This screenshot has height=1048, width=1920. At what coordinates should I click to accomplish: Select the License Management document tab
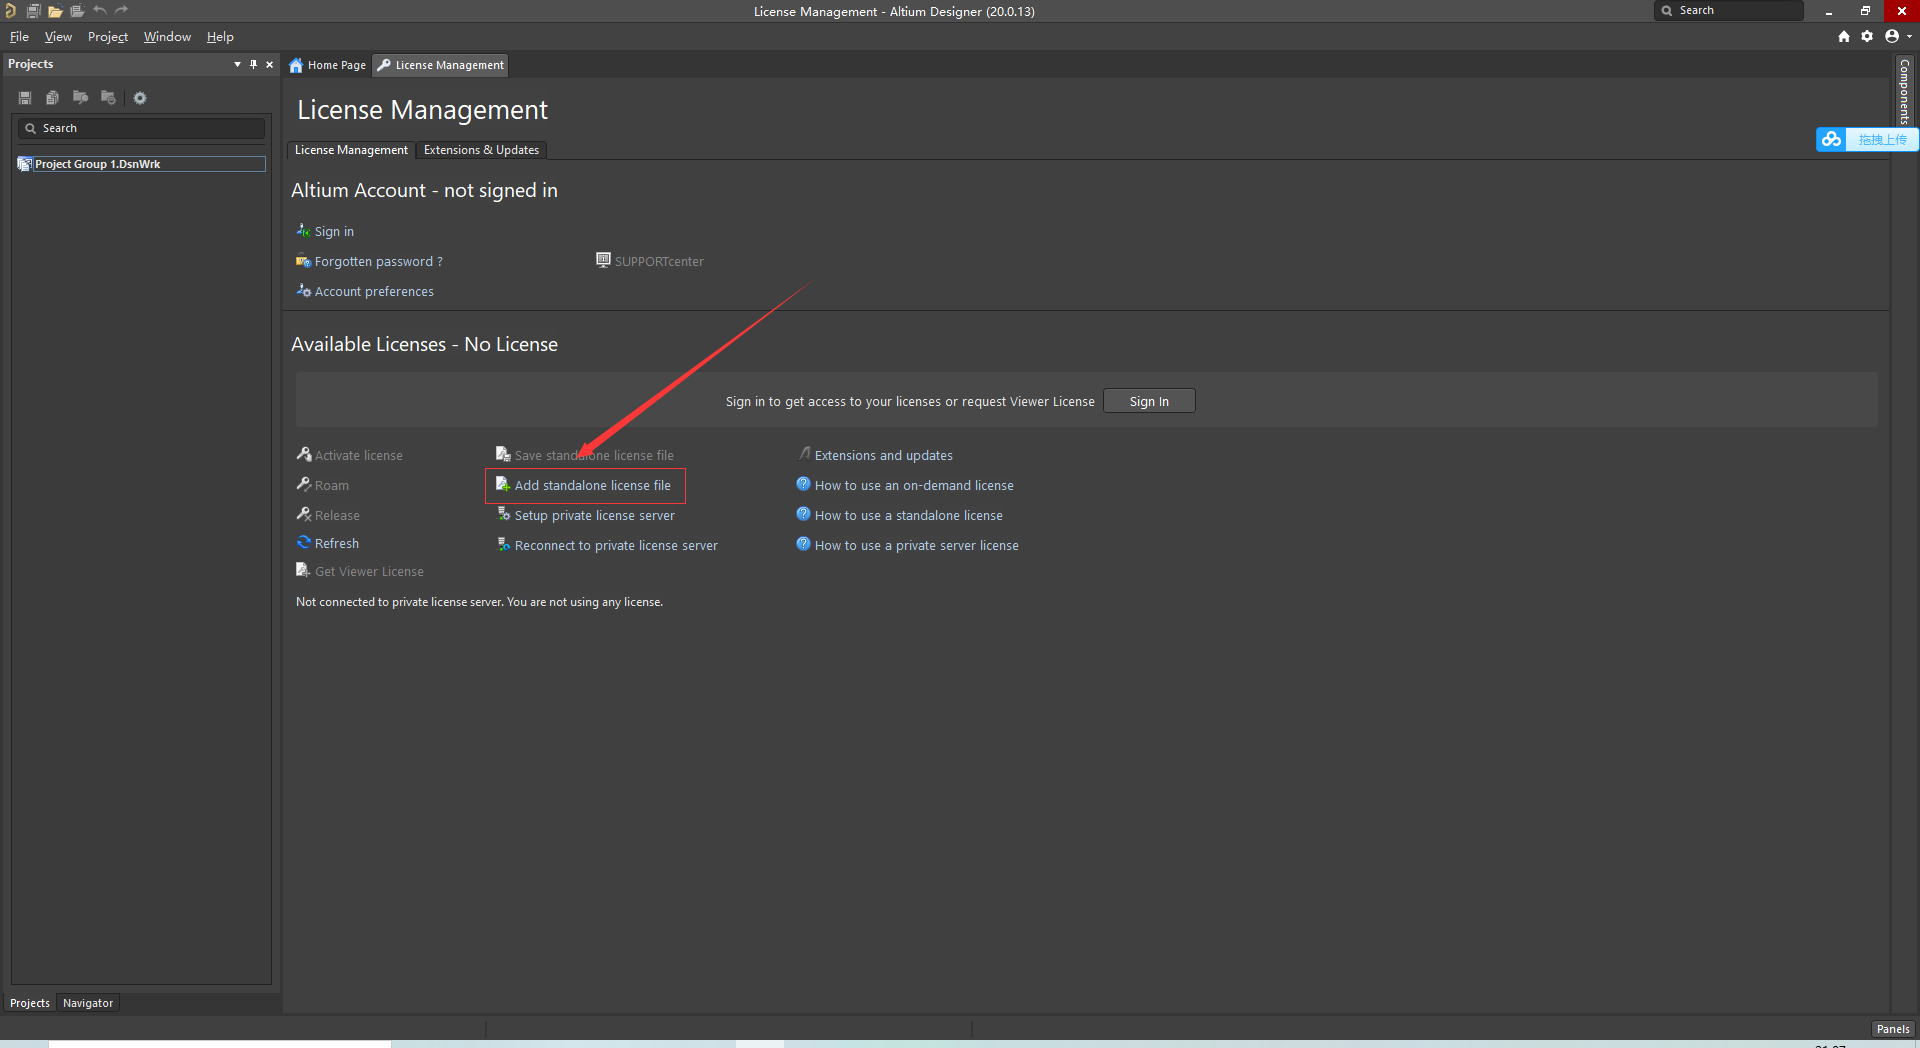[x=441, y=65]
